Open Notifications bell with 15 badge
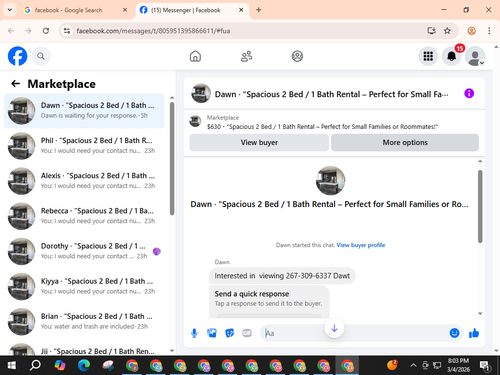The width and height of the screenshot is (500, 375). click(x=452, y=56)
